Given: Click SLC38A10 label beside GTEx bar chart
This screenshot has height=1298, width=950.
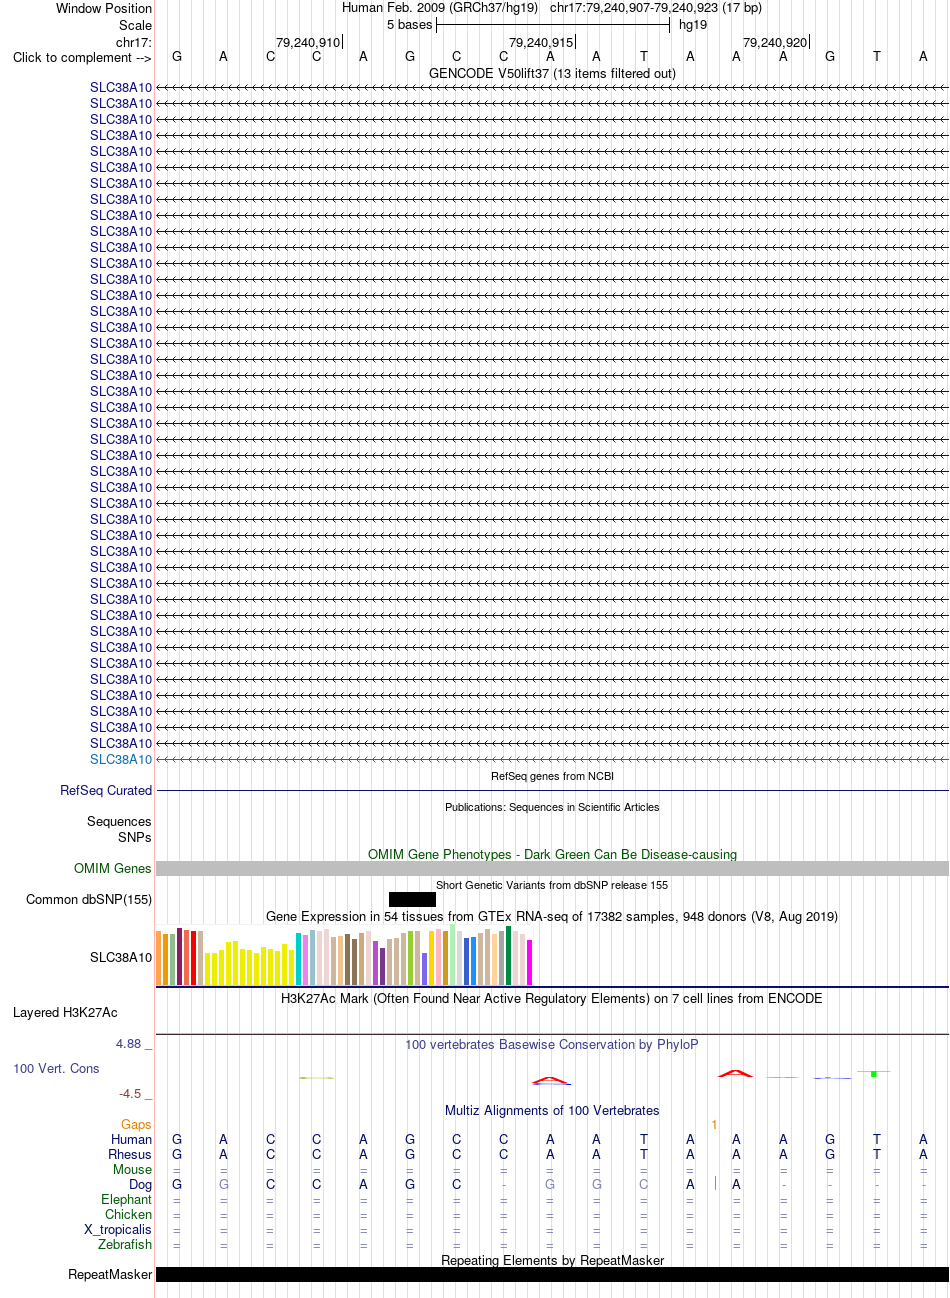Looking at the screenshot, I should [121, 957].
